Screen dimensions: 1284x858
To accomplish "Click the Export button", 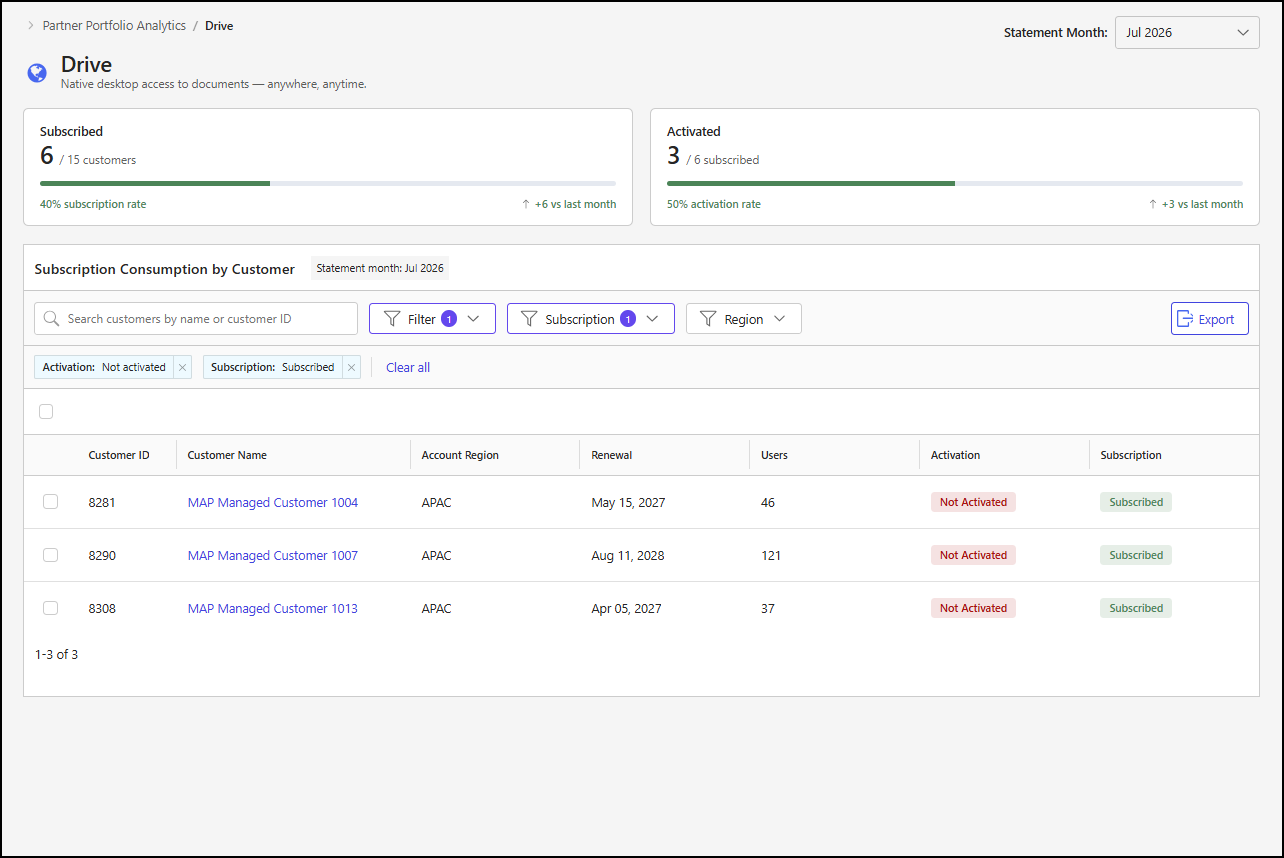I will 1210,319.
